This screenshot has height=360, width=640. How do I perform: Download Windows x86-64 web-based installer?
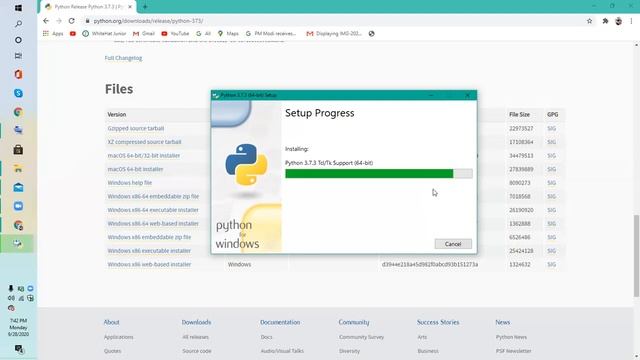tap(153, 223)
